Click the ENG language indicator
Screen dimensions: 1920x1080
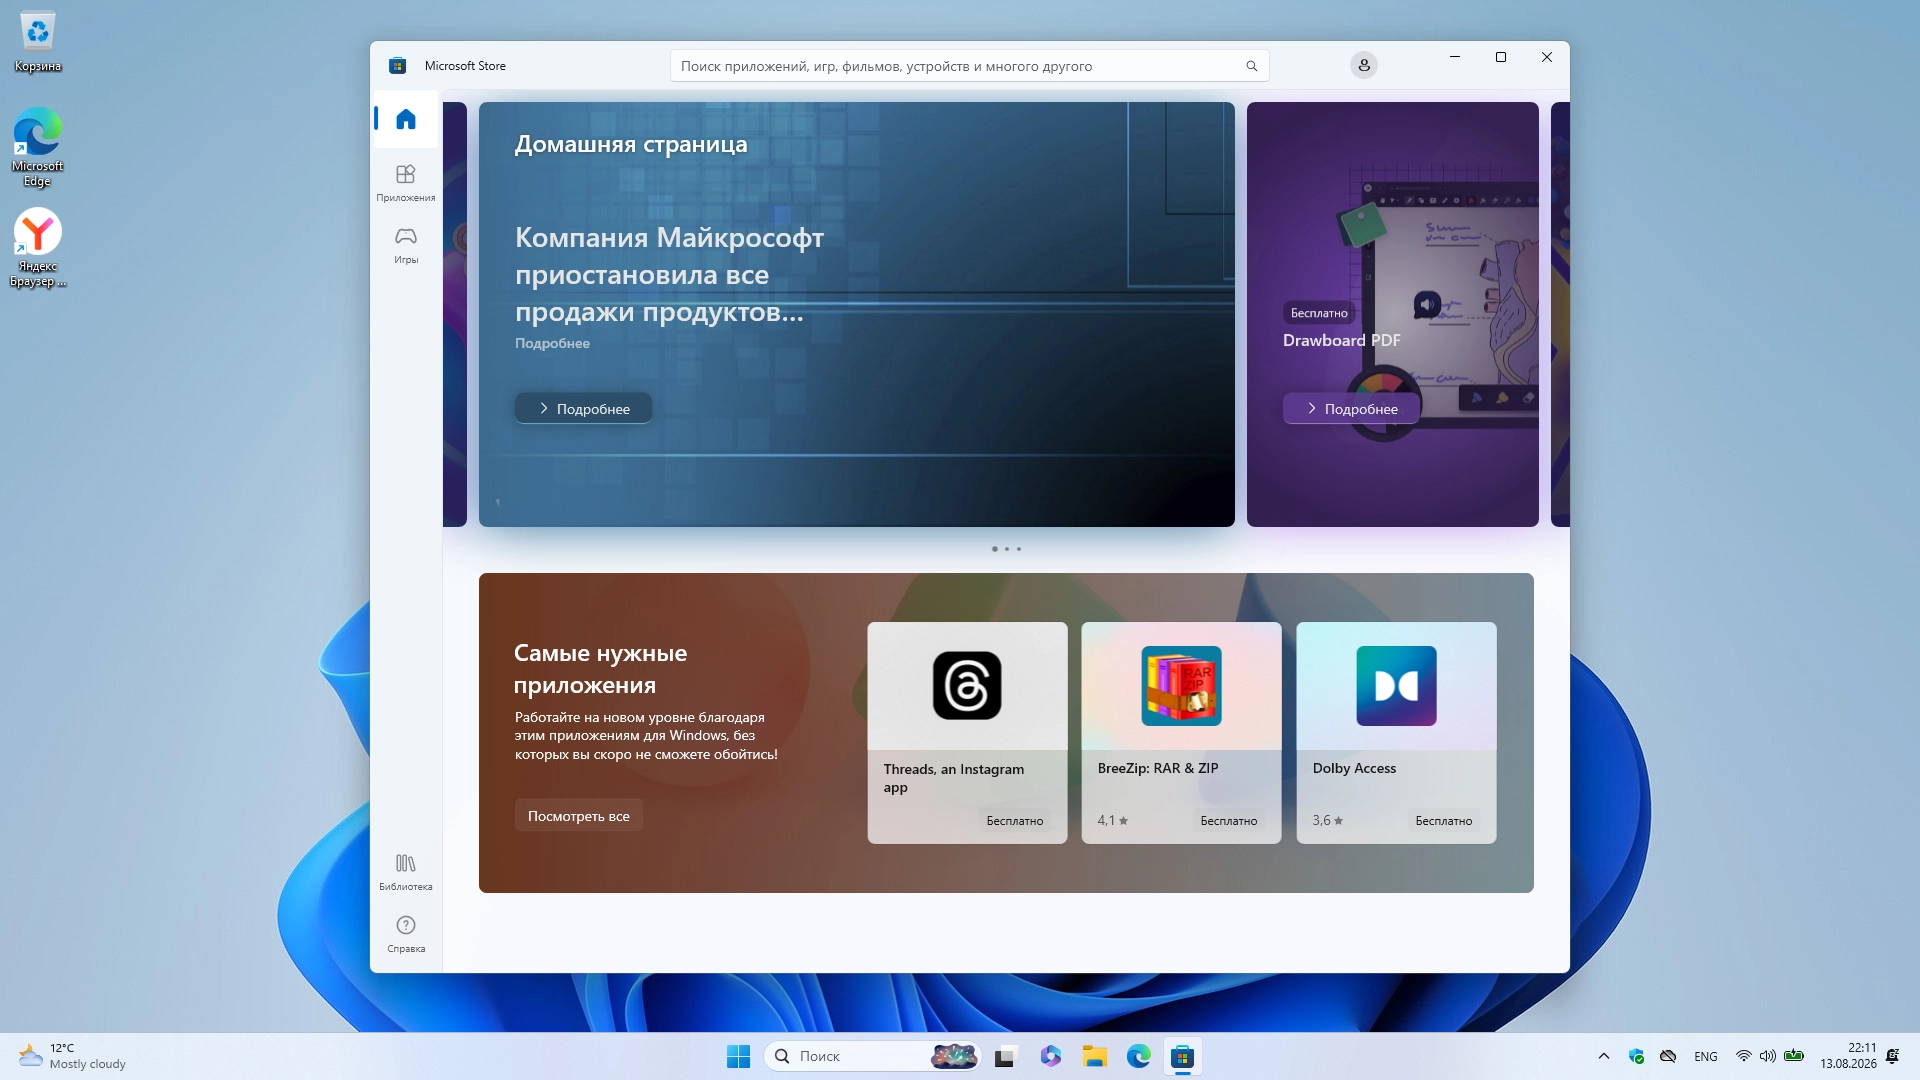click(x=1706, y=1056)
